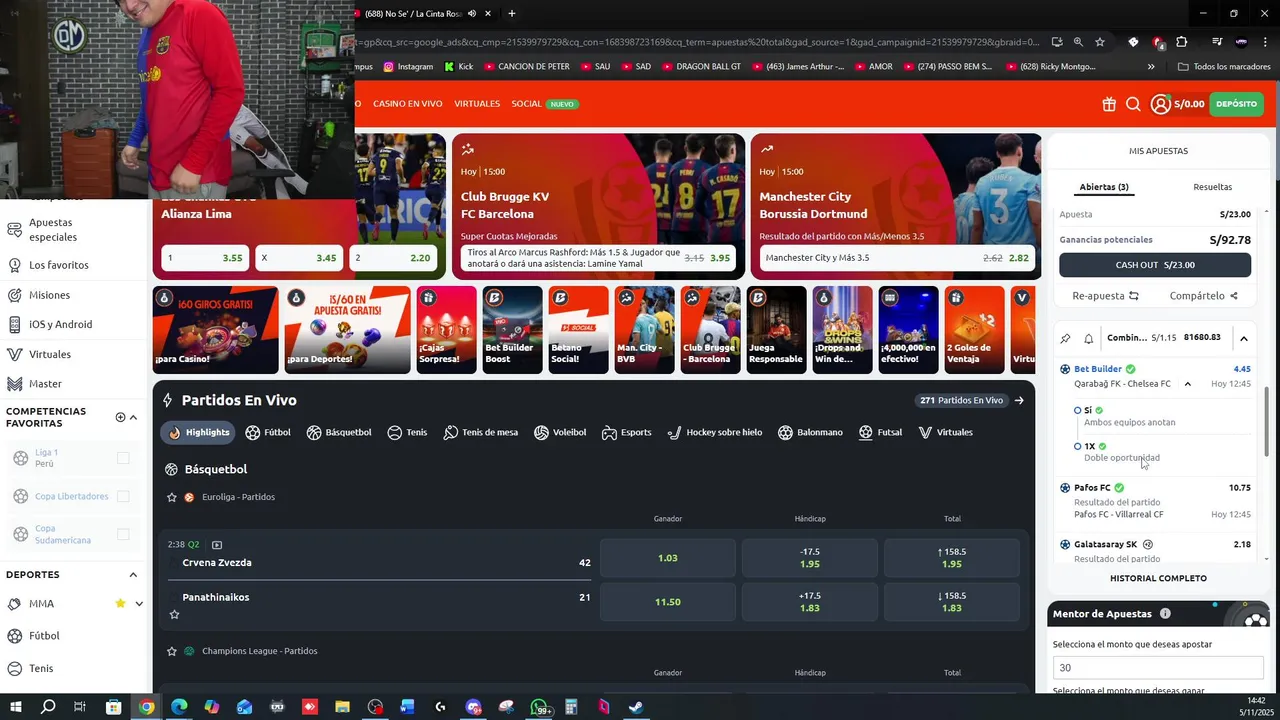This screenshot has width=1280, height=720.
Task: Select the Básquetbol live filter tab
Action: 339,433
